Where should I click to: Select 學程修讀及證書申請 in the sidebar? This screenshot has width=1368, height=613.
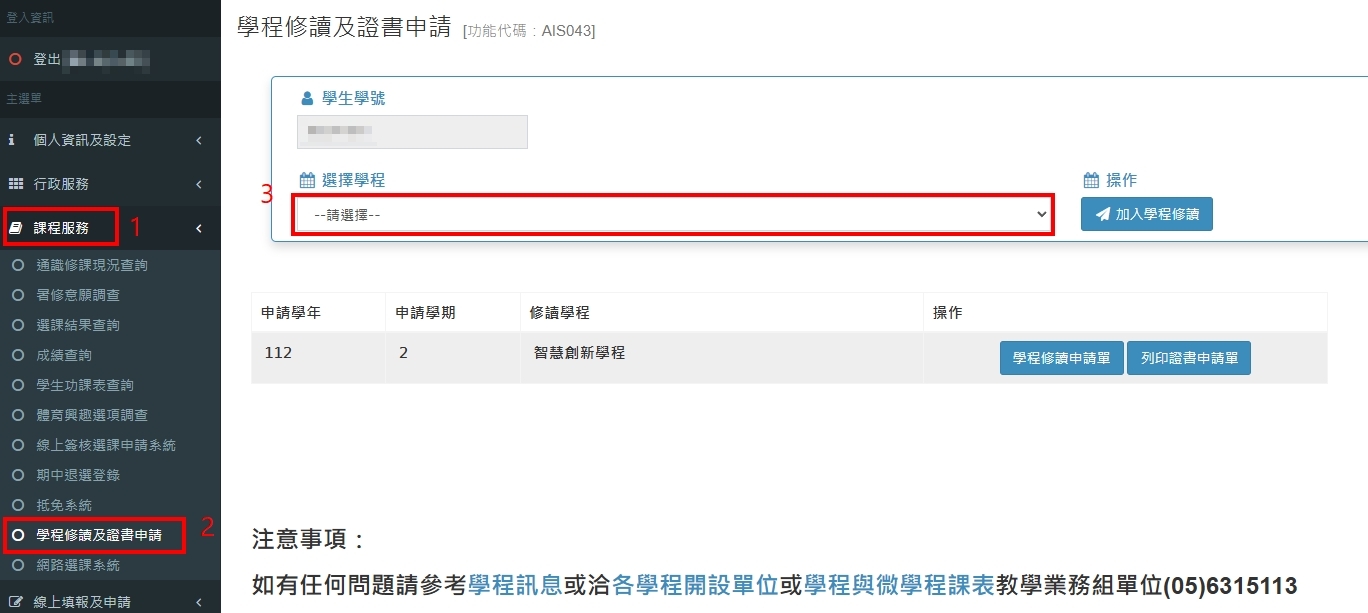coord(98,535)
